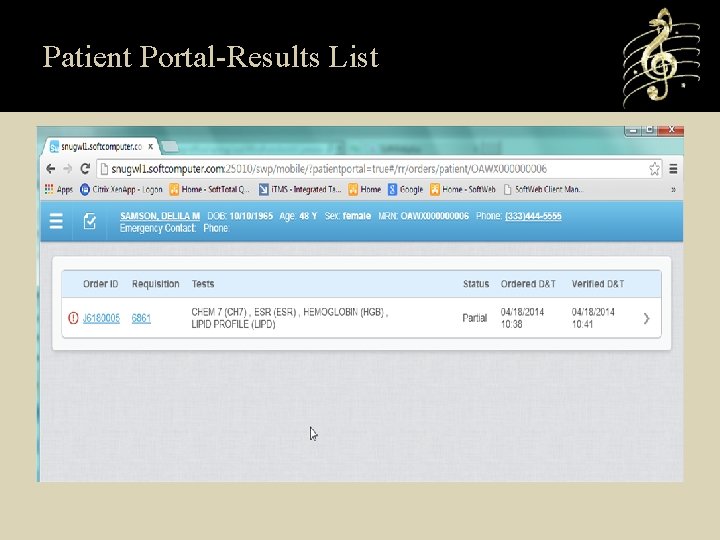The height and width of the screenshot is (540, 720).
Task: Click the Requisition column header
Action: click(x=156, y=284)
